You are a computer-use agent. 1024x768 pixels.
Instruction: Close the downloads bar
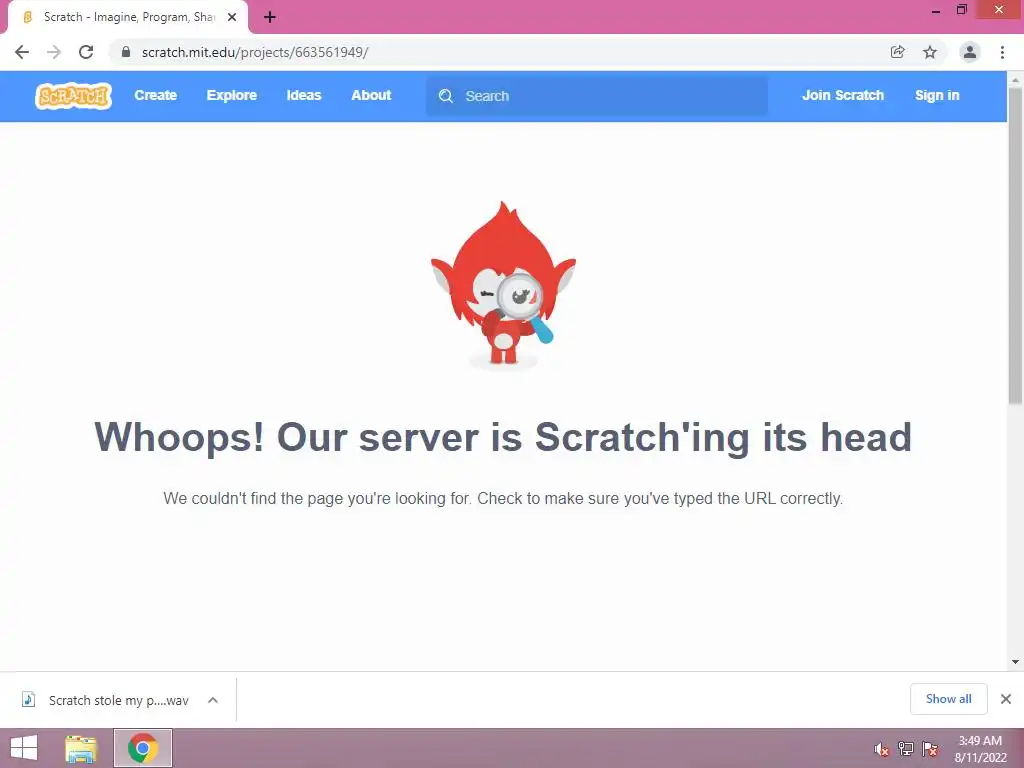[x=1006, y=699]
